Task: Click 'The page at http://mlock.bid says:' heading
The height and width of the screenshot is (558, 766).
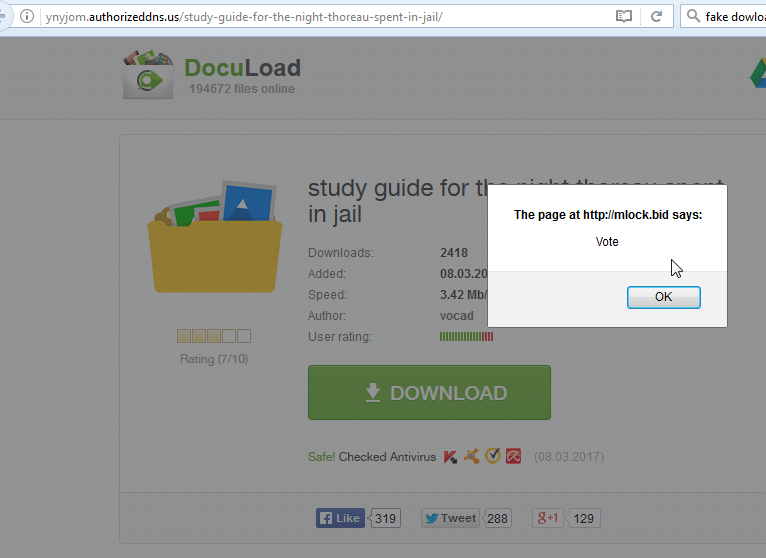Action: (608, 215)
